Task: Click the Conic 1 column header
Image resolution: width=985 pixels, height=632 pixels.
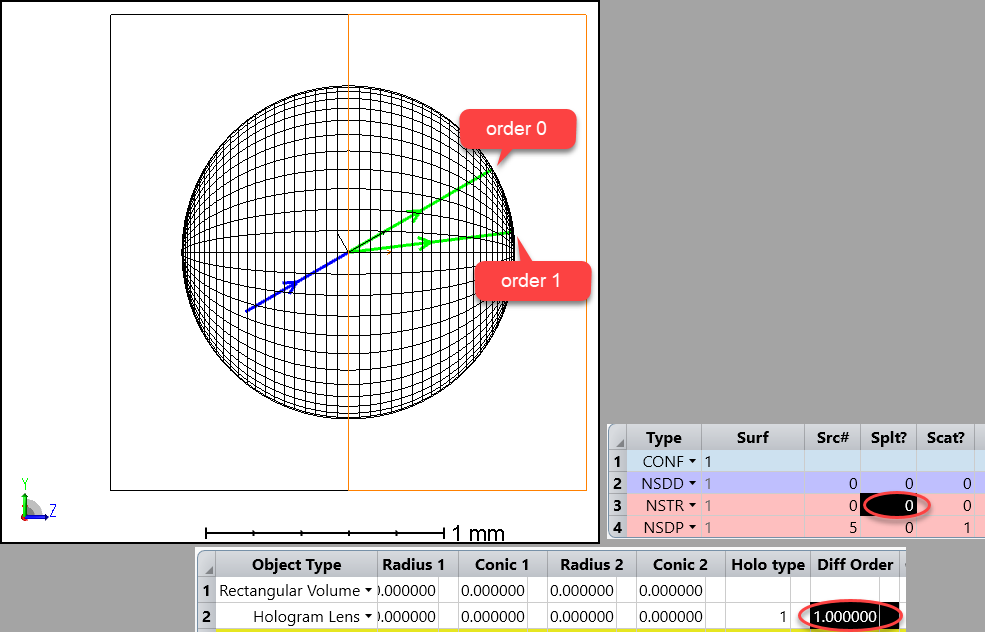Action: [501, 565]
